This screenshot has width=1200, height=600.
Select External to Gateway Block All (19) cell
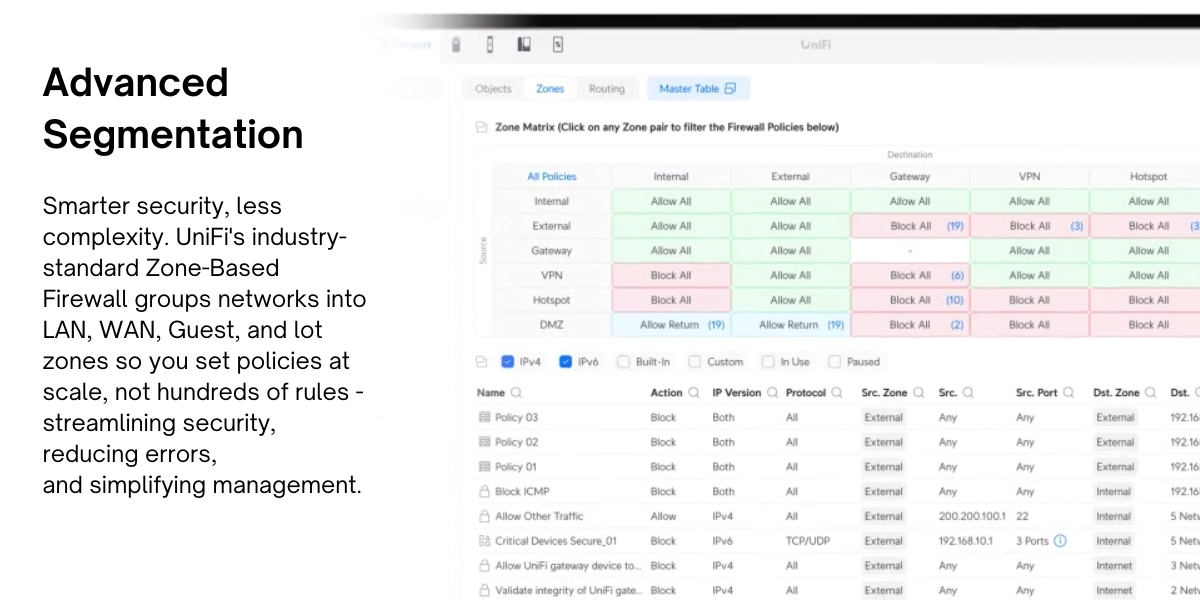(x=910, y=226)
